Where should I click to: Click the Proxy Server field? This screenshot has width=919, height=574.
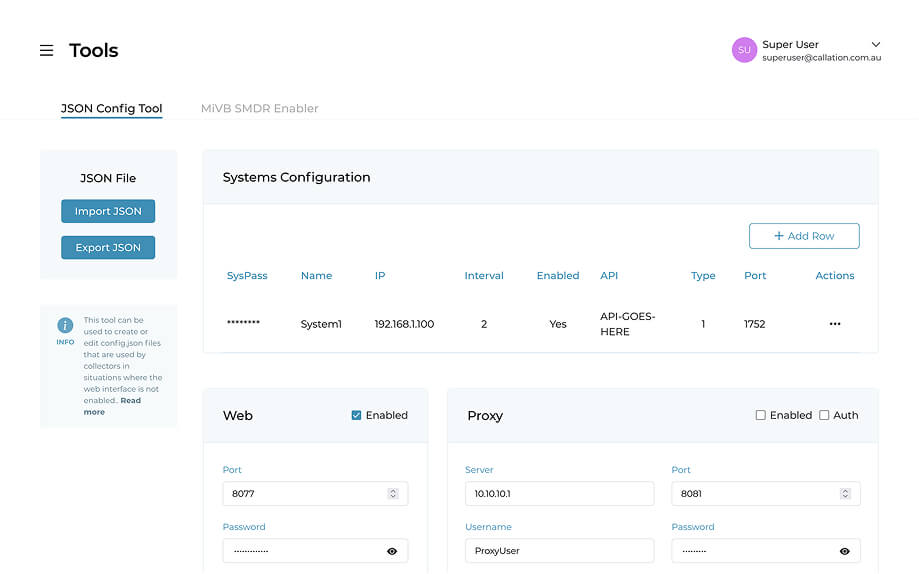[x=559, y=494]
